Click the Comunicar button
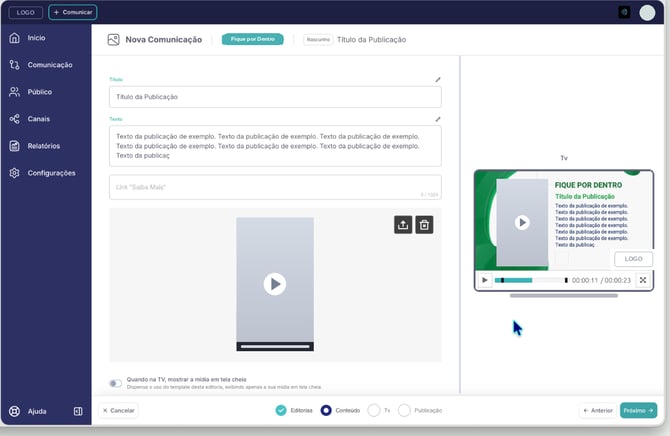Screen dimensions: 670x436 coord(73,12)
